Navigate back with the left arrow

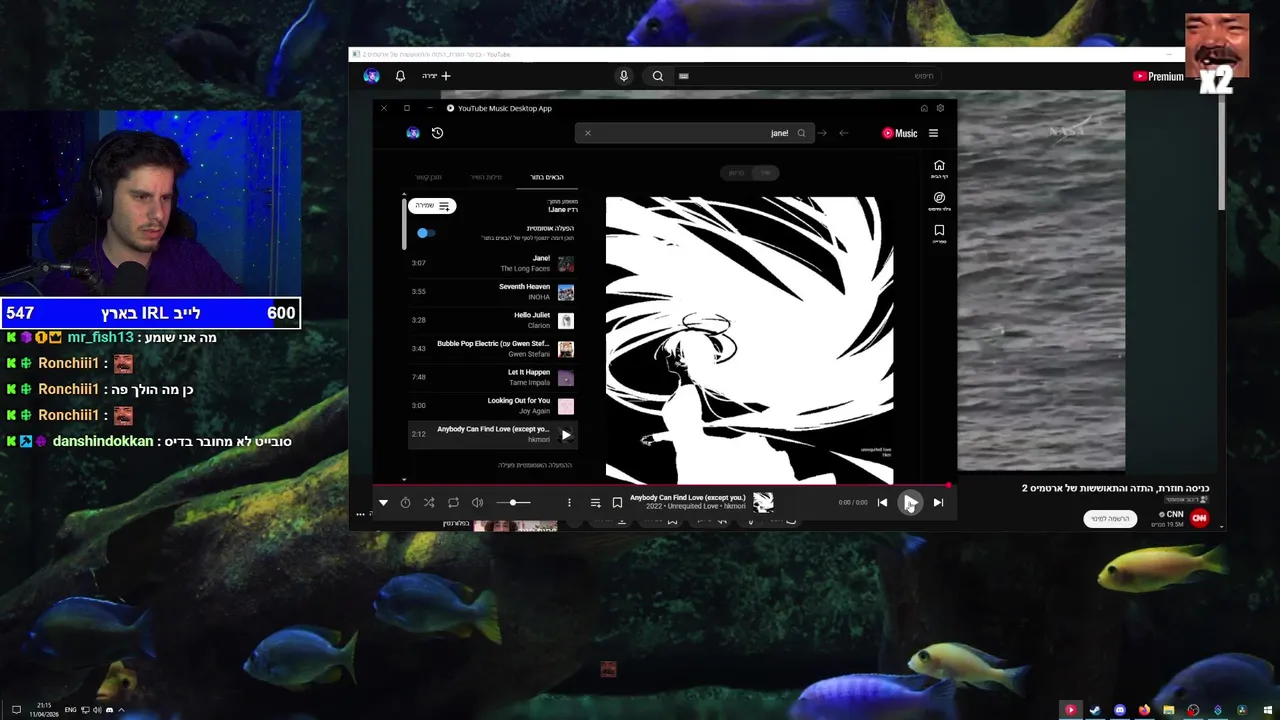pyautogui.click(x=844, y=133)
